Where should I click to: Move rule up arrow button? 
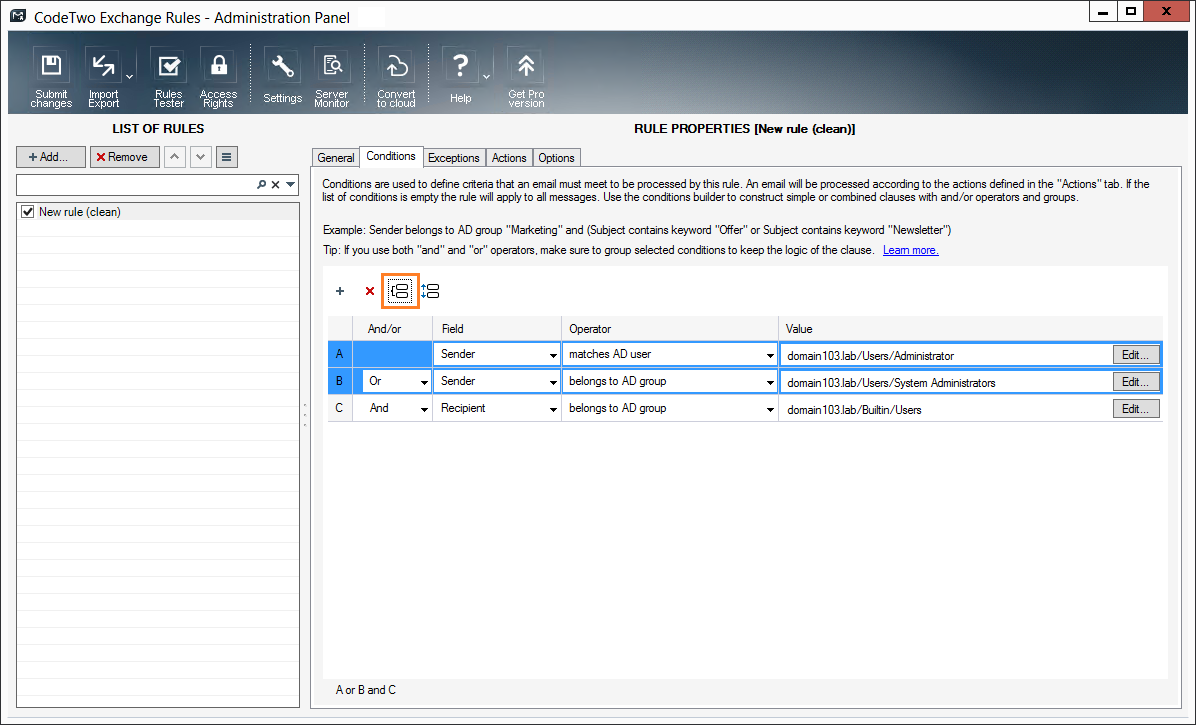(175, 157)
